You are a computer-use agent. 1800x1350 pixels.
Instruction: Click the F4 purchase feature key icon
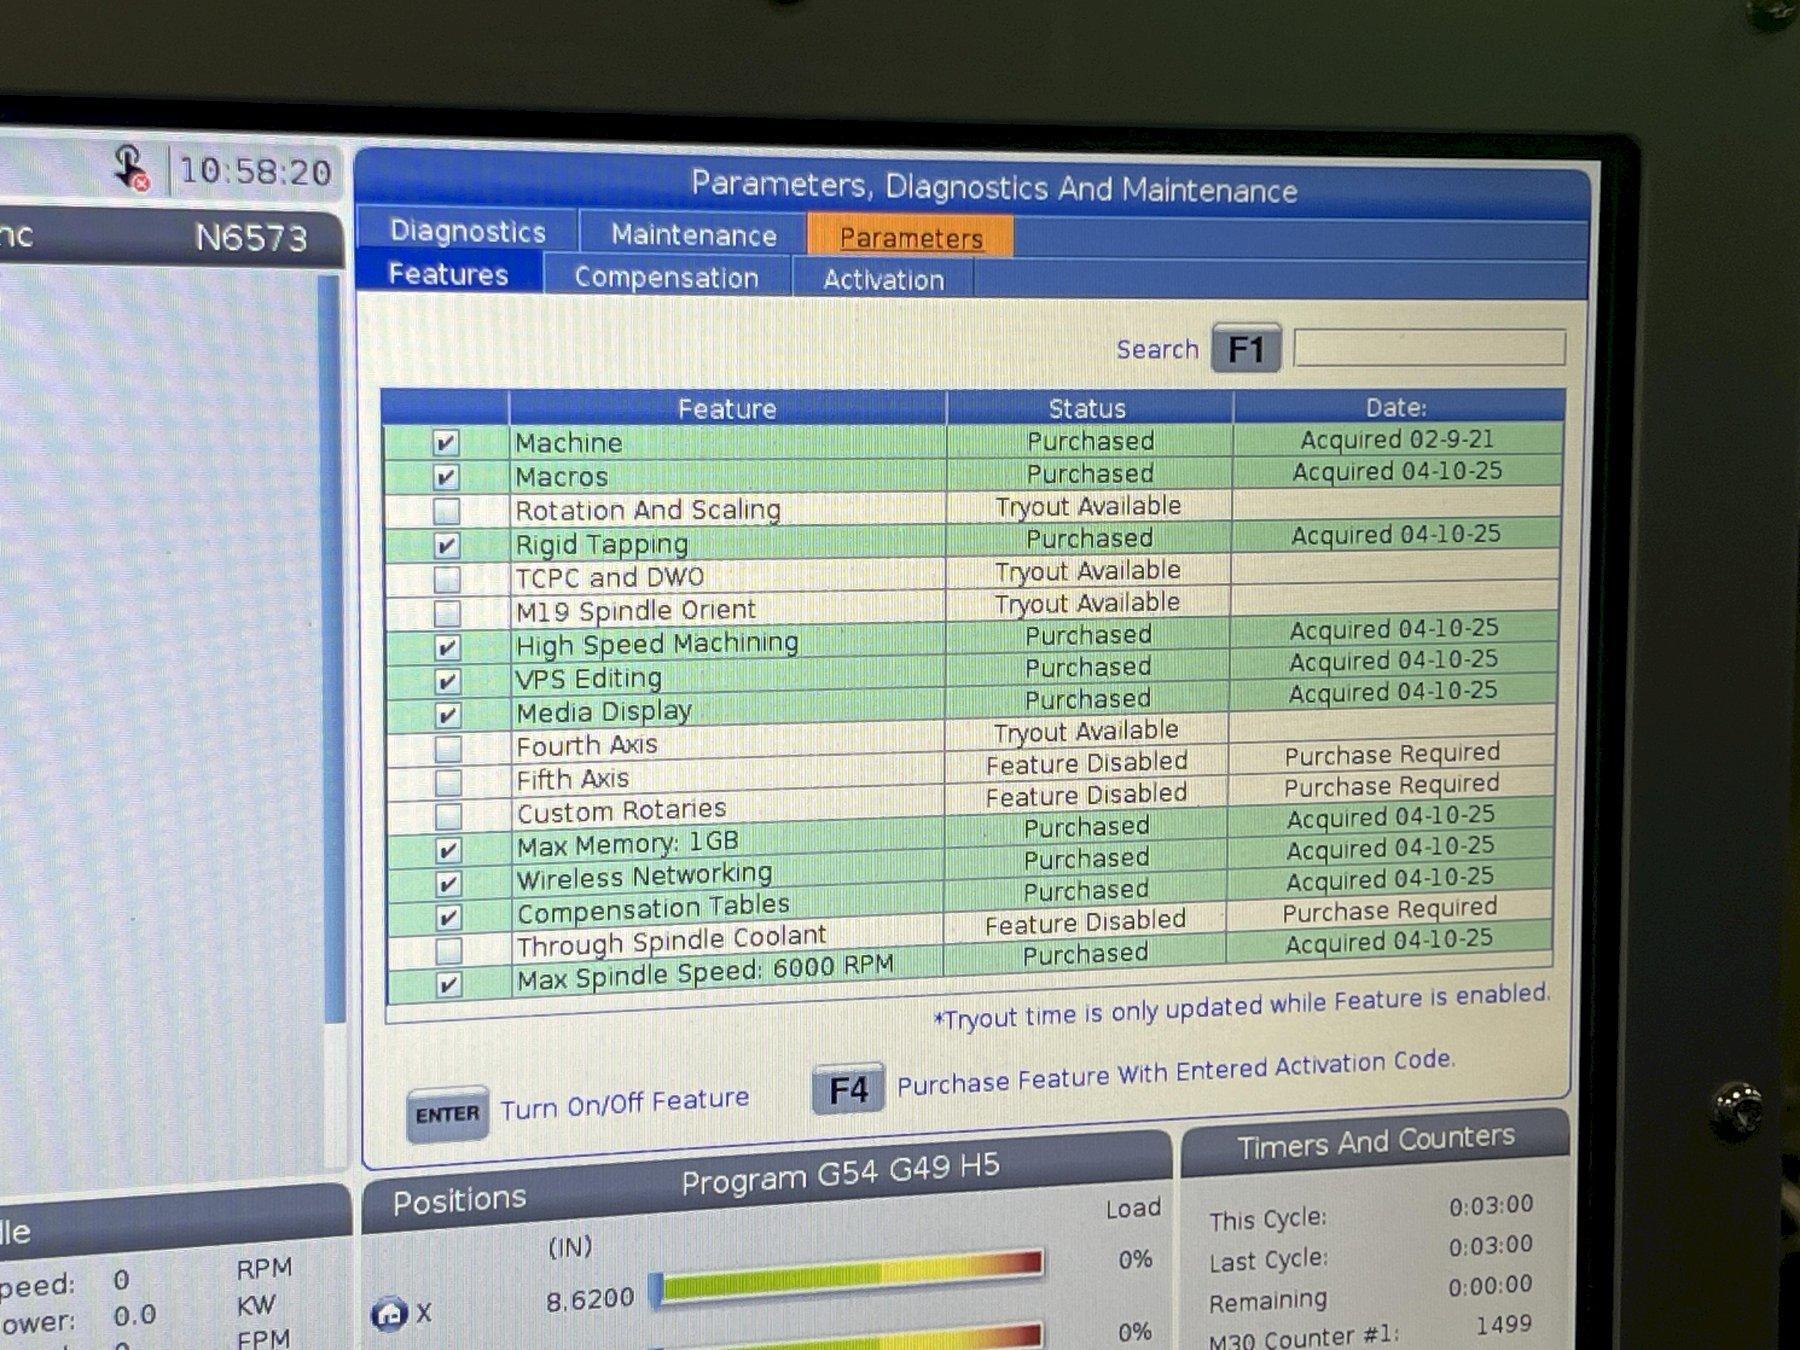tap(848, 1089)
